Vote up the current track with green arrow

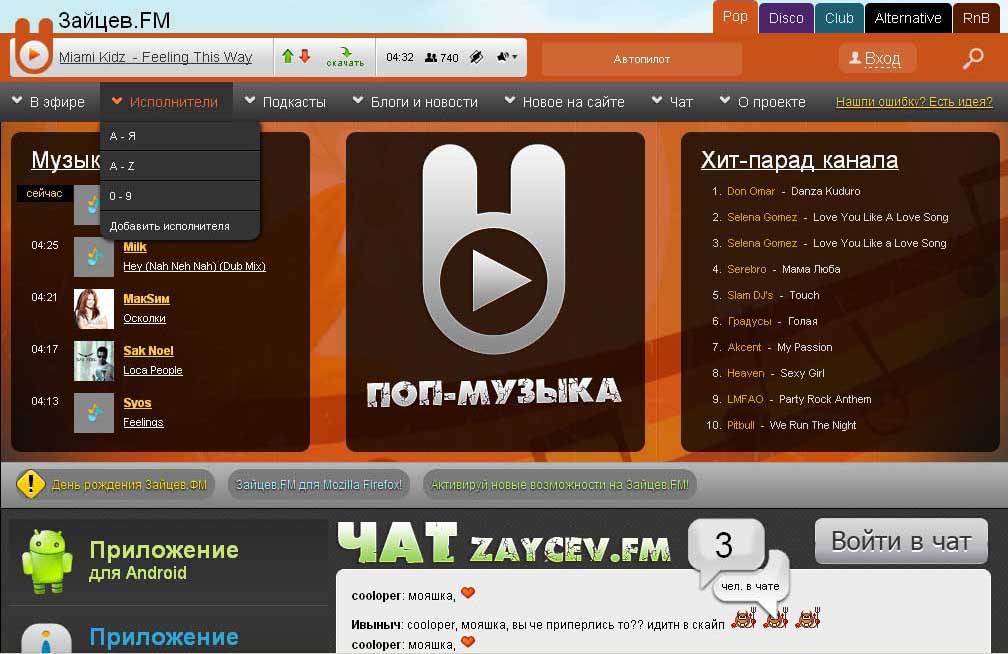pyautogui.click(x=287, y=56)
